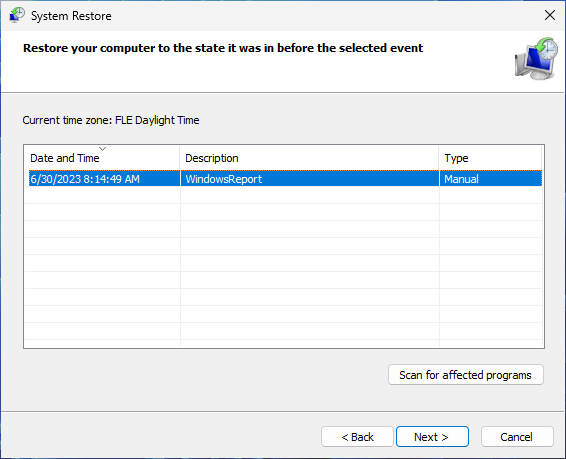Click the bold restore heading text
This screenshot has width=566, height=459.
[x=223, y=48]
